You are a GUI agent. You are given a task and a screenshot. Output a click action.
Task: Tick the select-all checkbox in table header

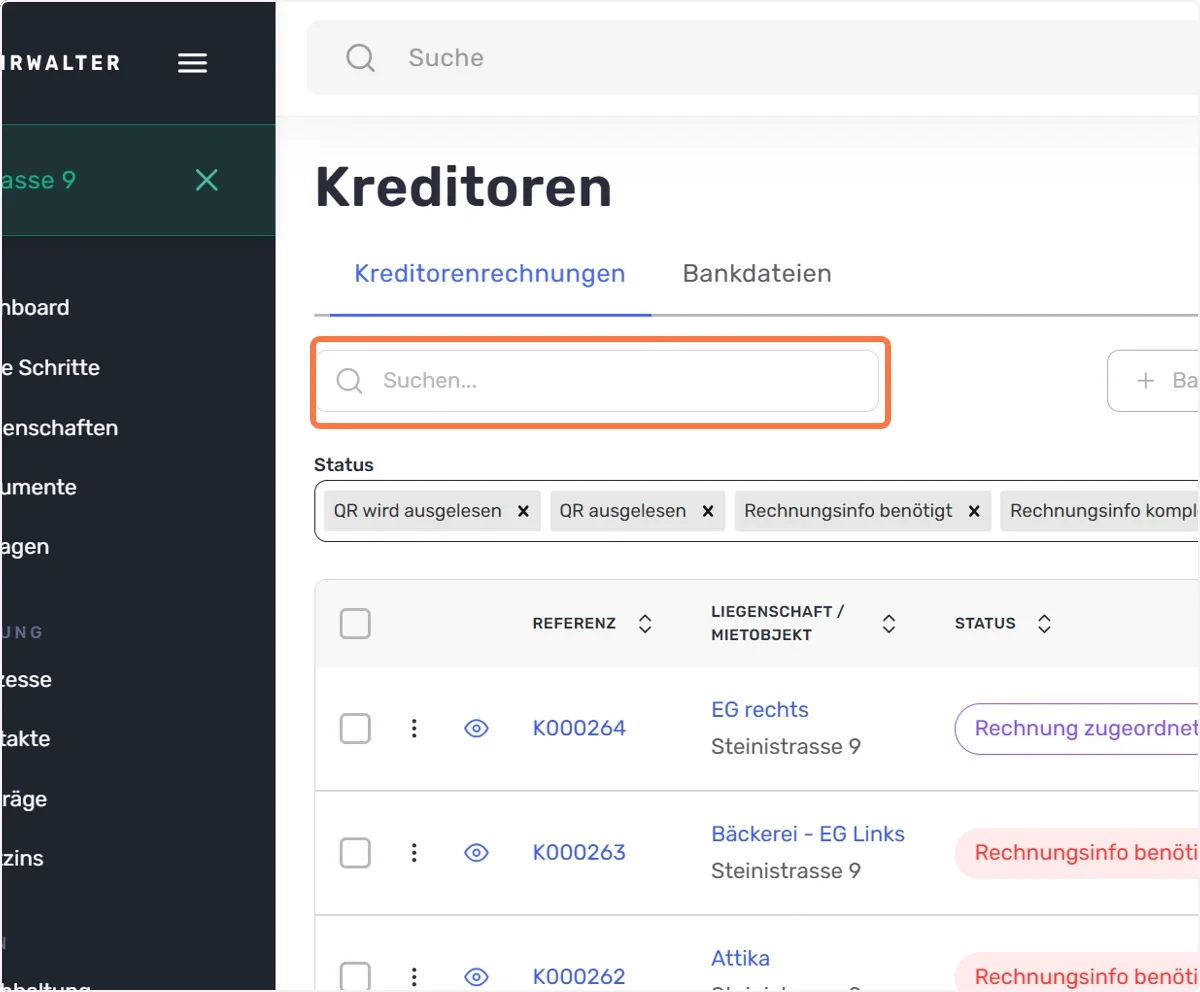point(355,624)
